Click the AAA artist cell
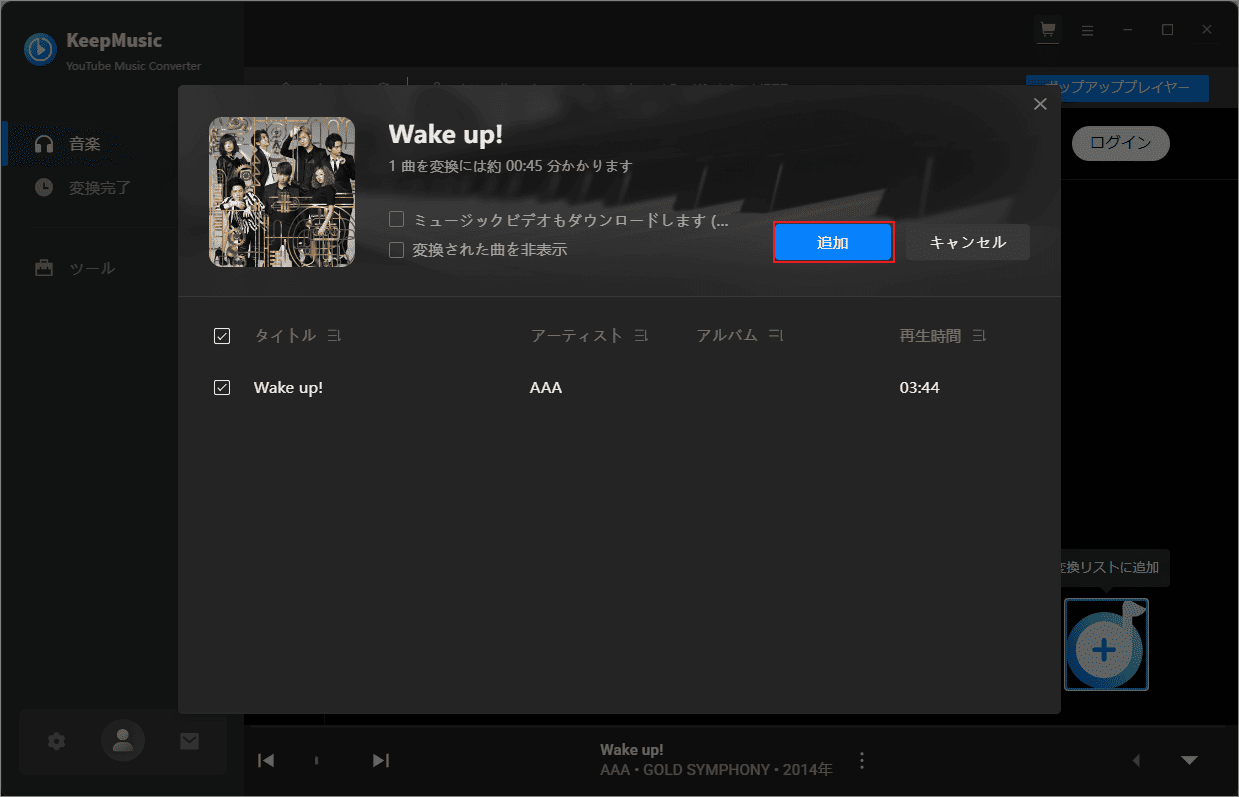 point(546,387)
